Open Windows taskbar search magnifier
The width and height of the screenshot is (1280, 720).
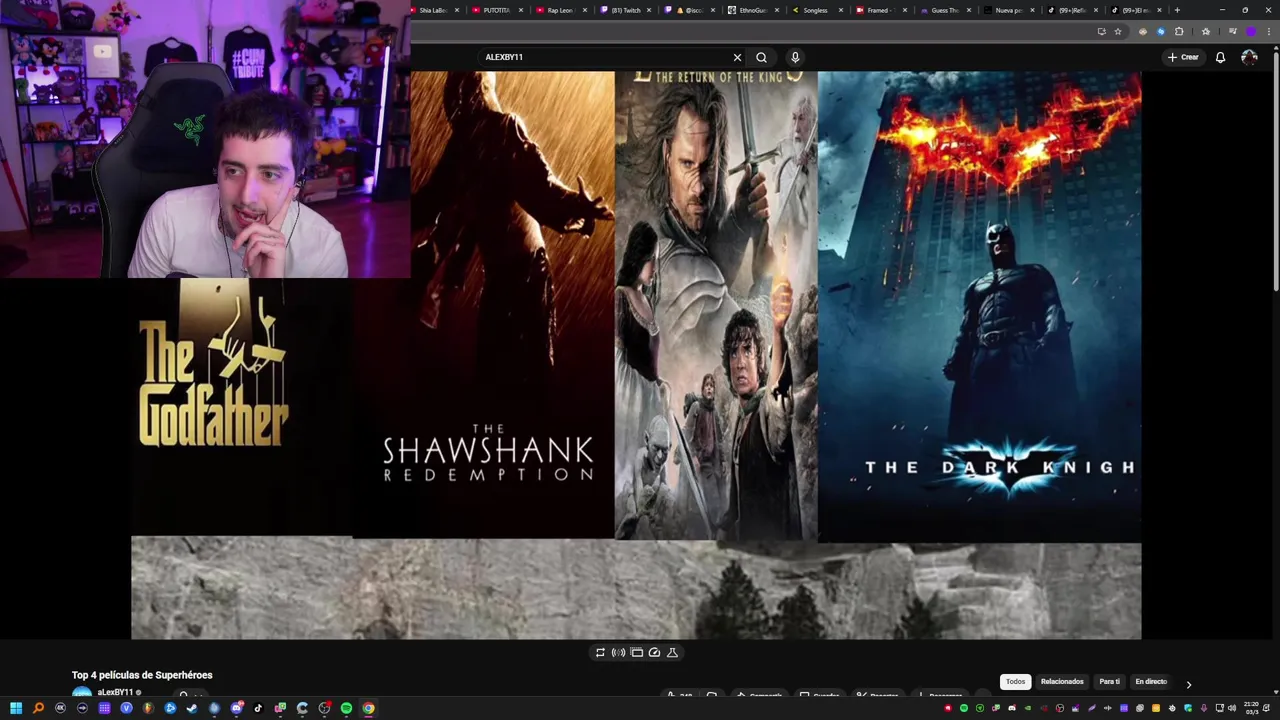point(38,708)
